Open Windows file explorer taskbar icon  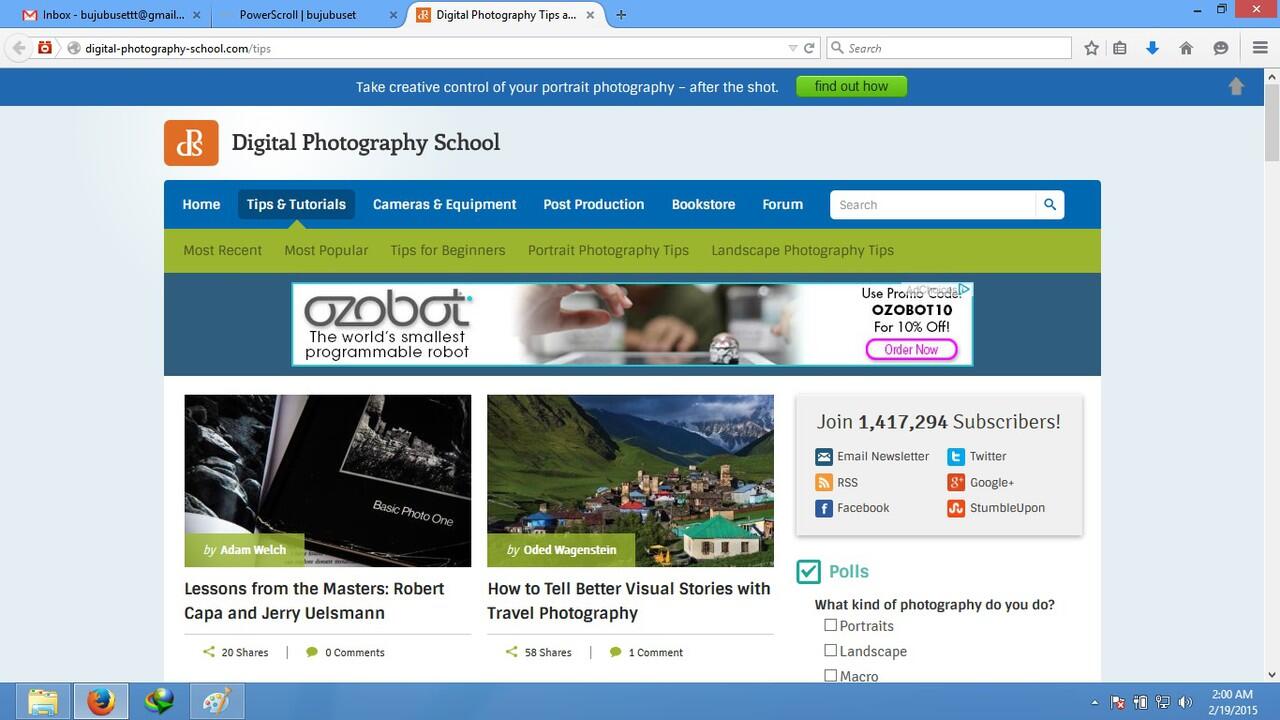tap(42, 702)
